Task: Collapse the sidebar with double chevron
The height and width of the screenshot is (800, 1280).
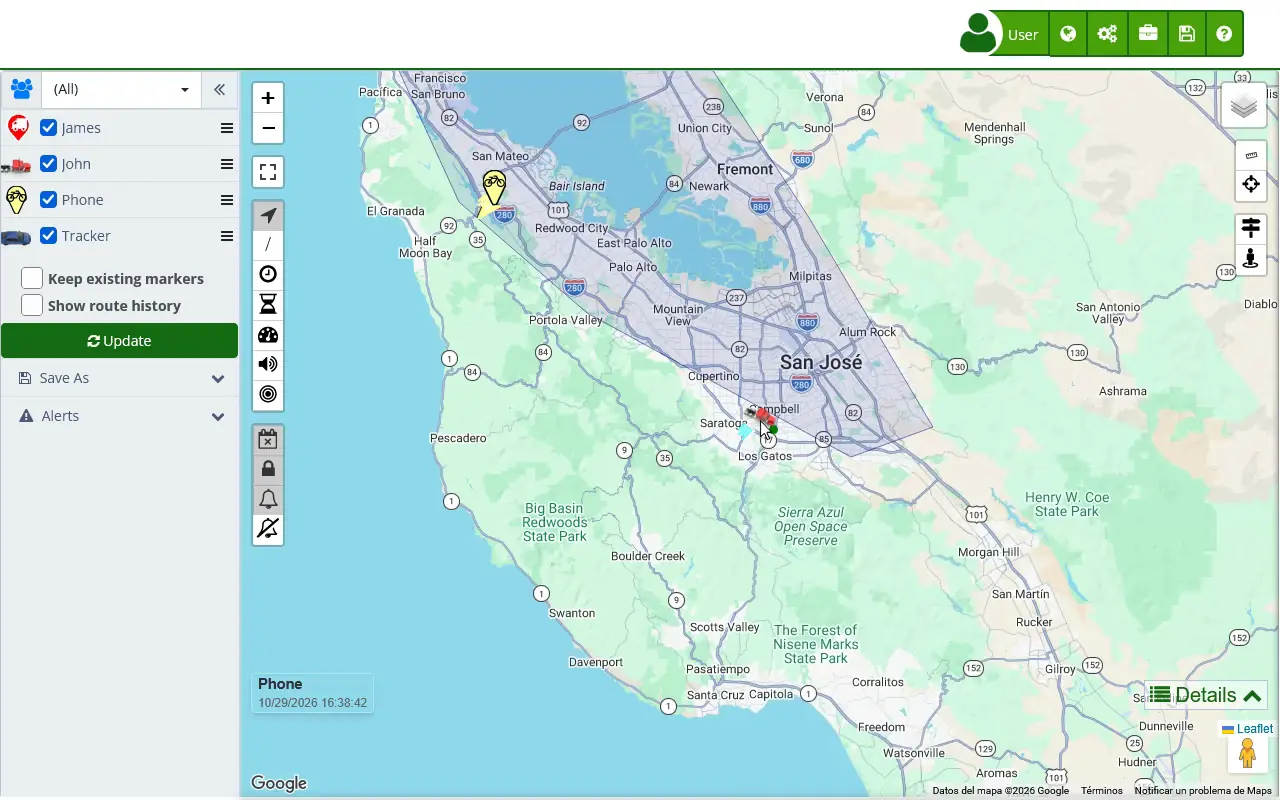Action: point(219,89)
